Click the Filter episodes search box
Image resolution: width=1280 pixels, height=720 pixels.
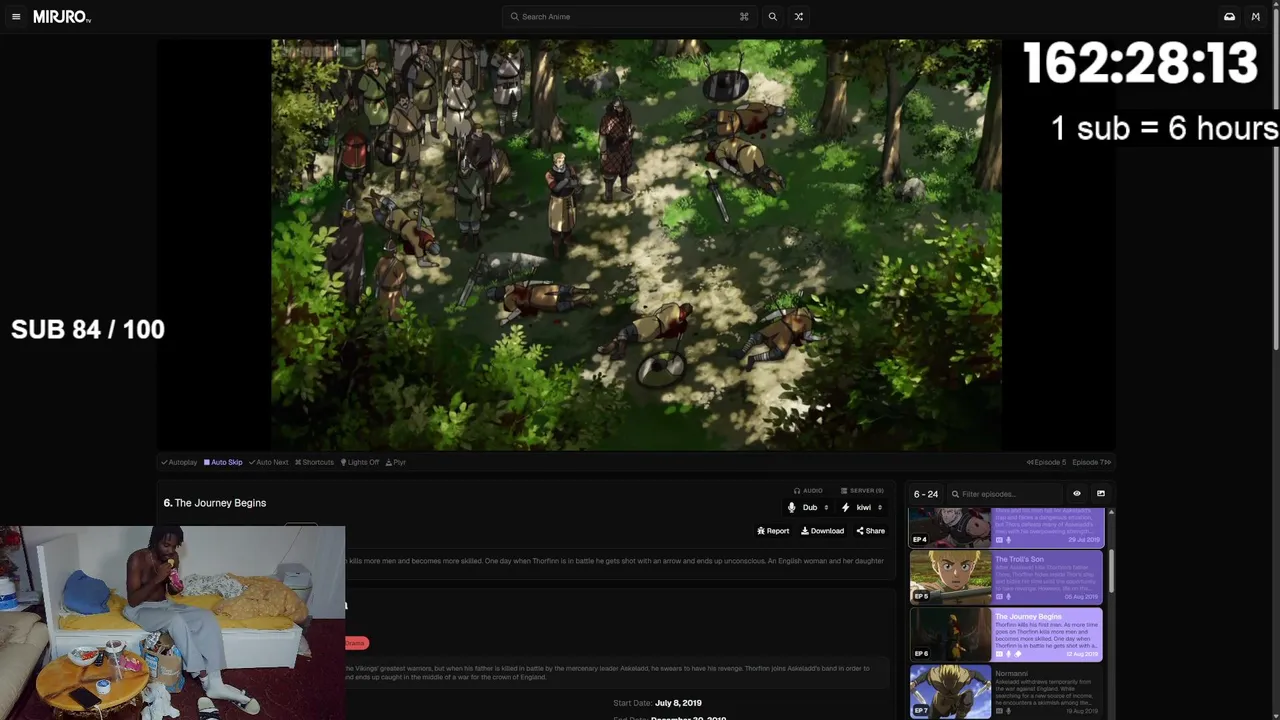[1005, 494]
